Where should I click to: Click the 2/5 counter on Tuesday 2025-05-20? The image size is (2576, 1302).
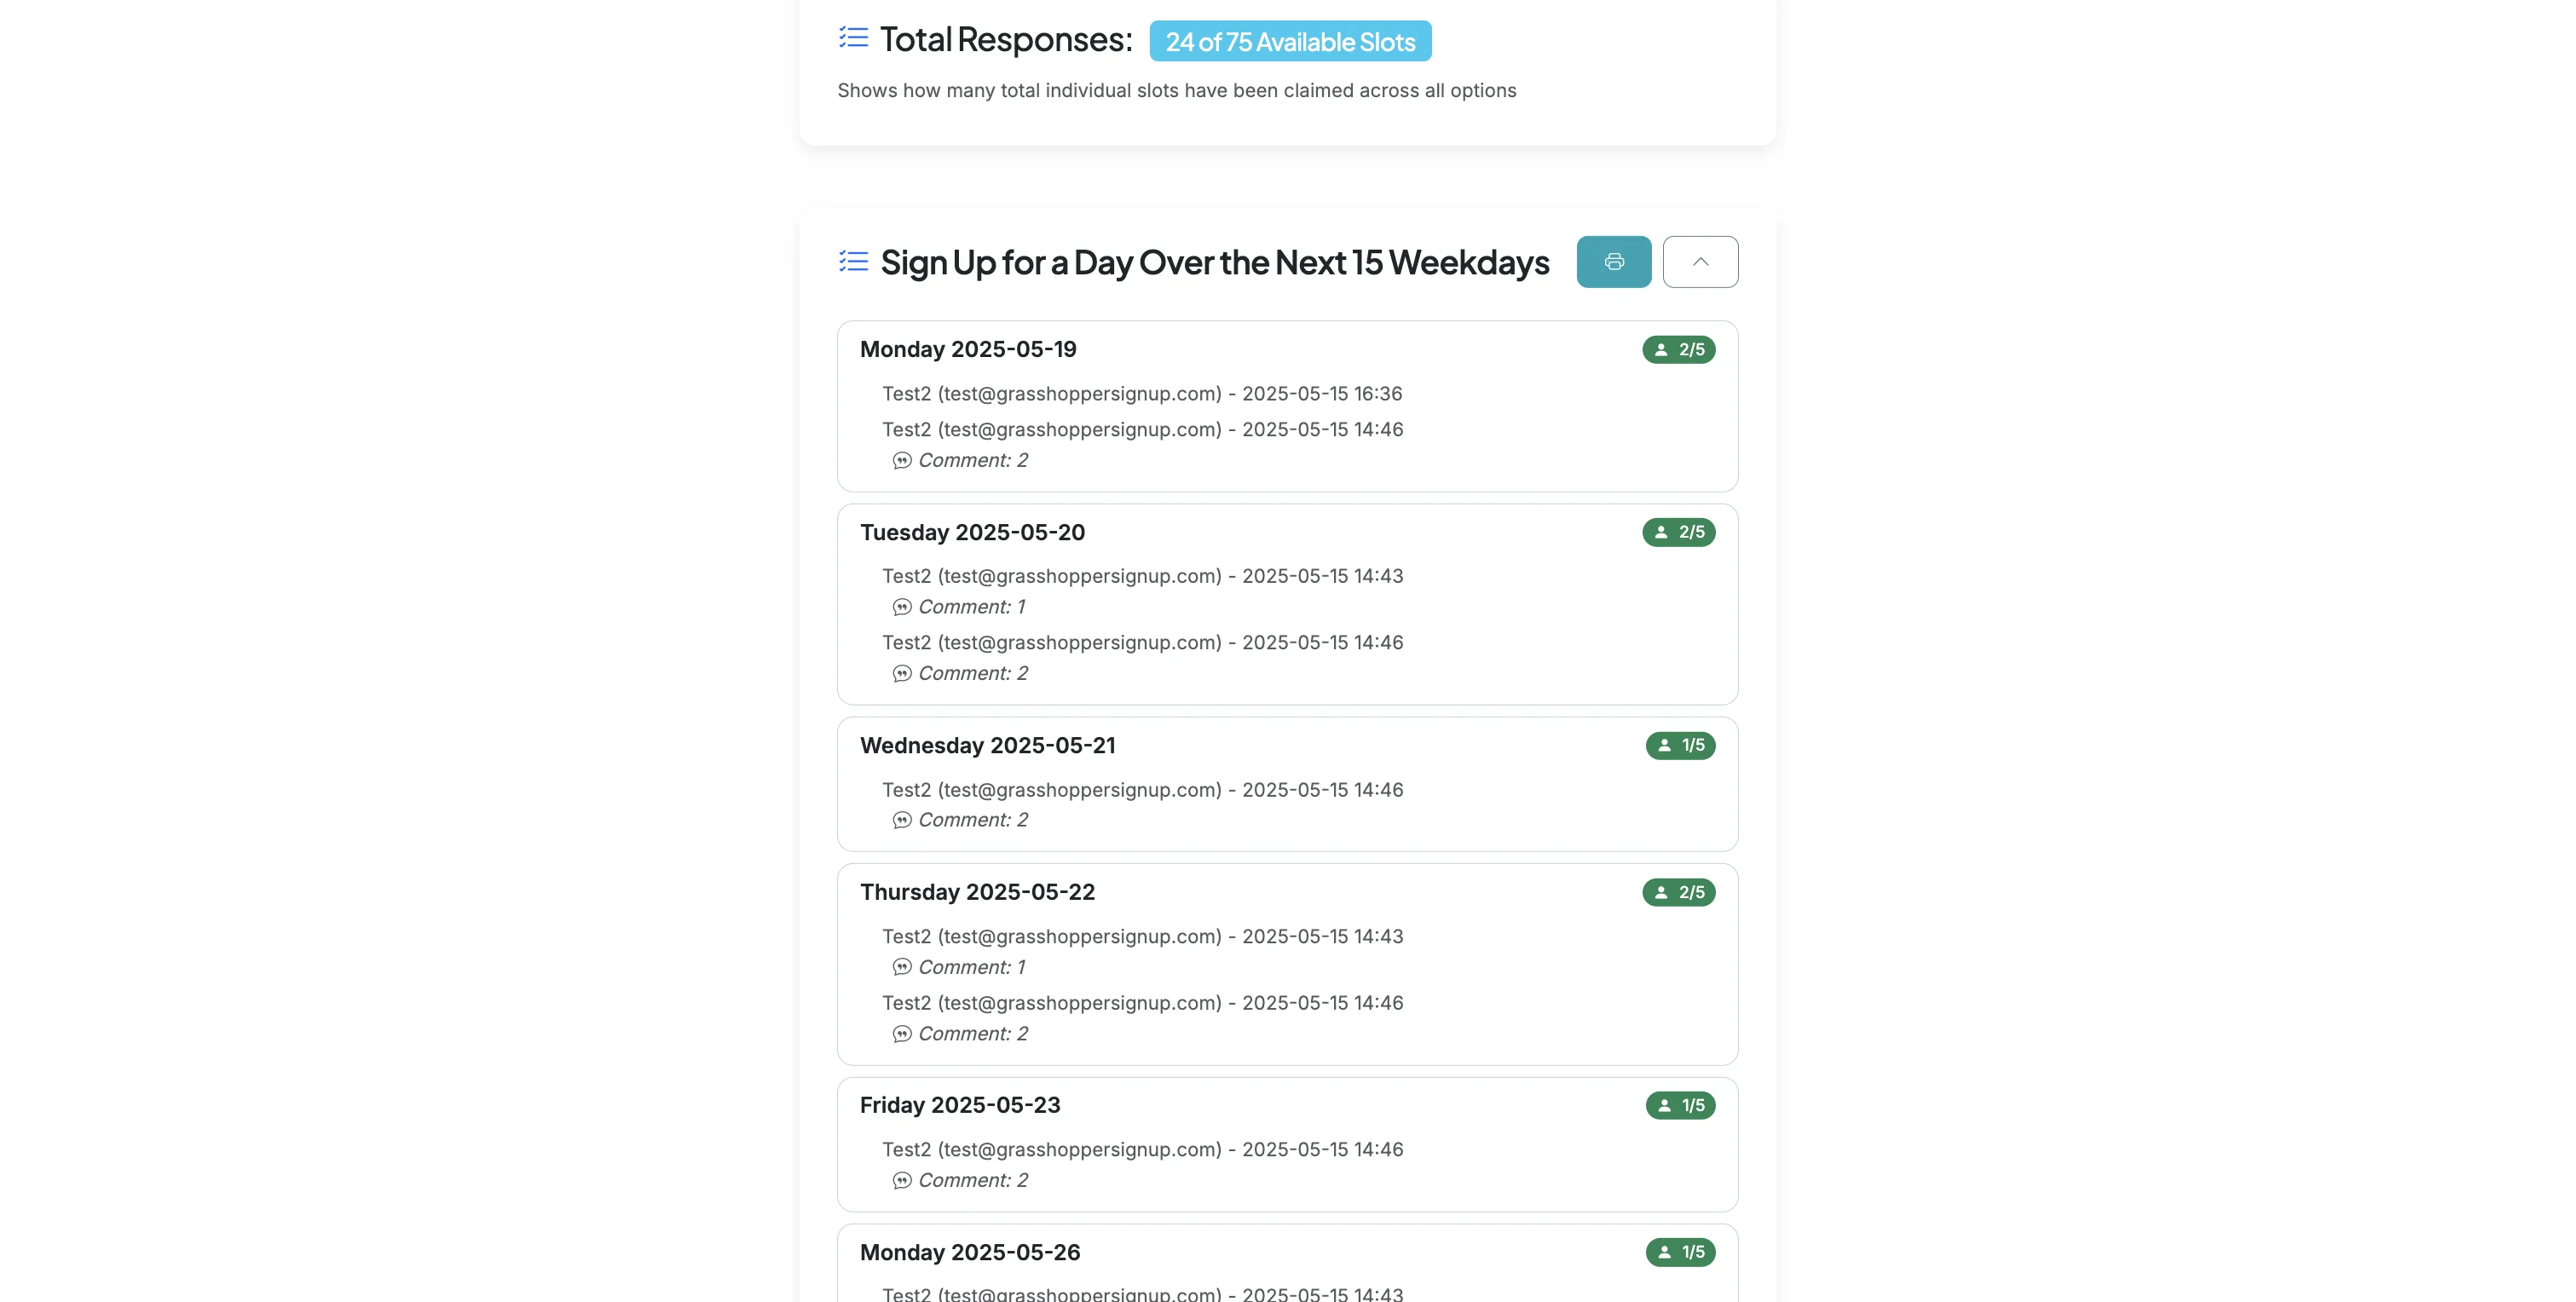pos(1679,531)
